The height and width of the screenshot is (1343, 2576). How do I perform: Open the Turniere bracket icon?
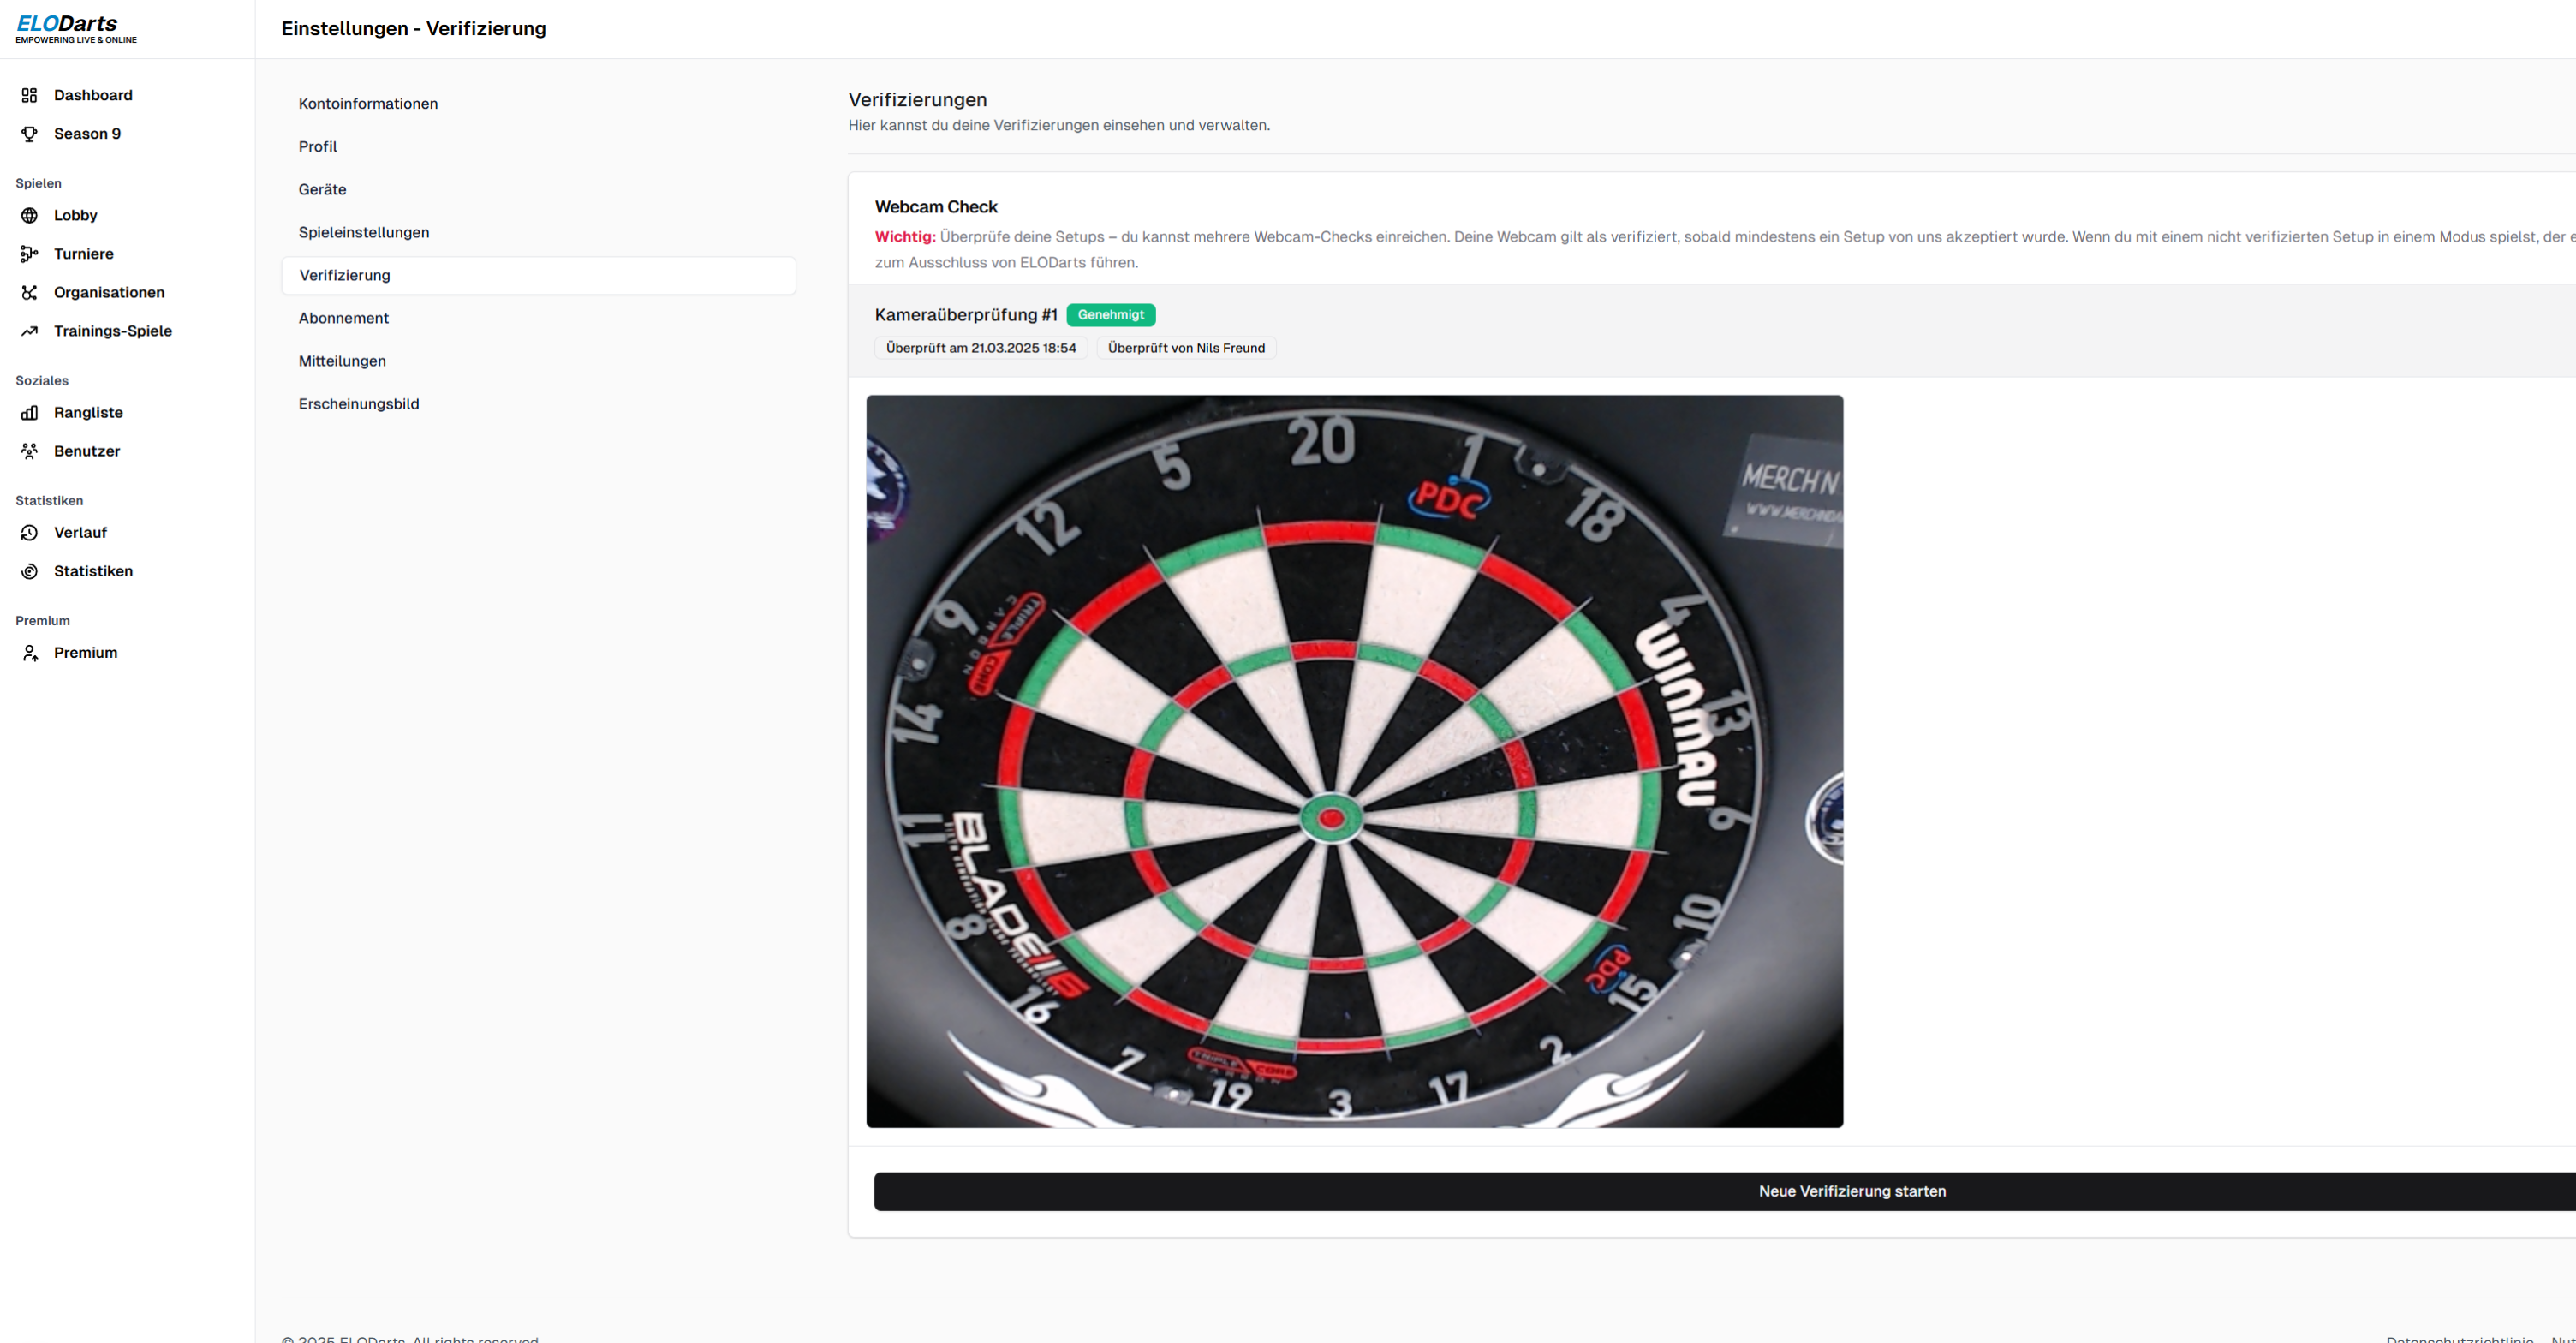[x=29, y=254]
